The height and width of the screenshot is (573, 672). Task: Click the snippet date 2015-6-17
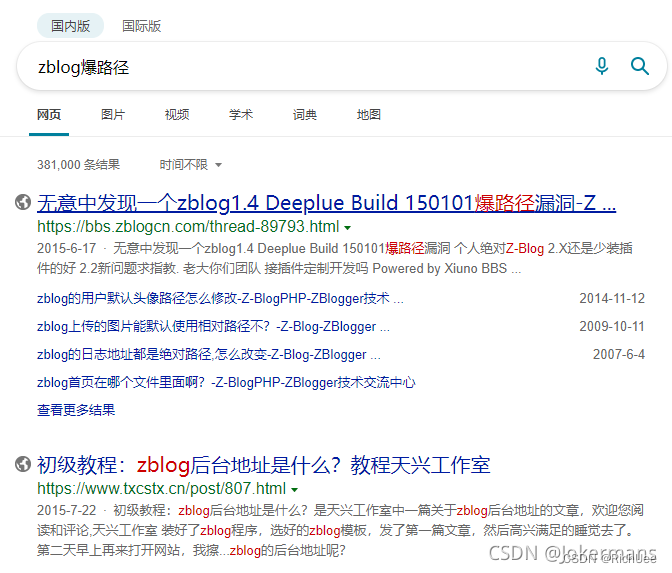pos(66,248)
